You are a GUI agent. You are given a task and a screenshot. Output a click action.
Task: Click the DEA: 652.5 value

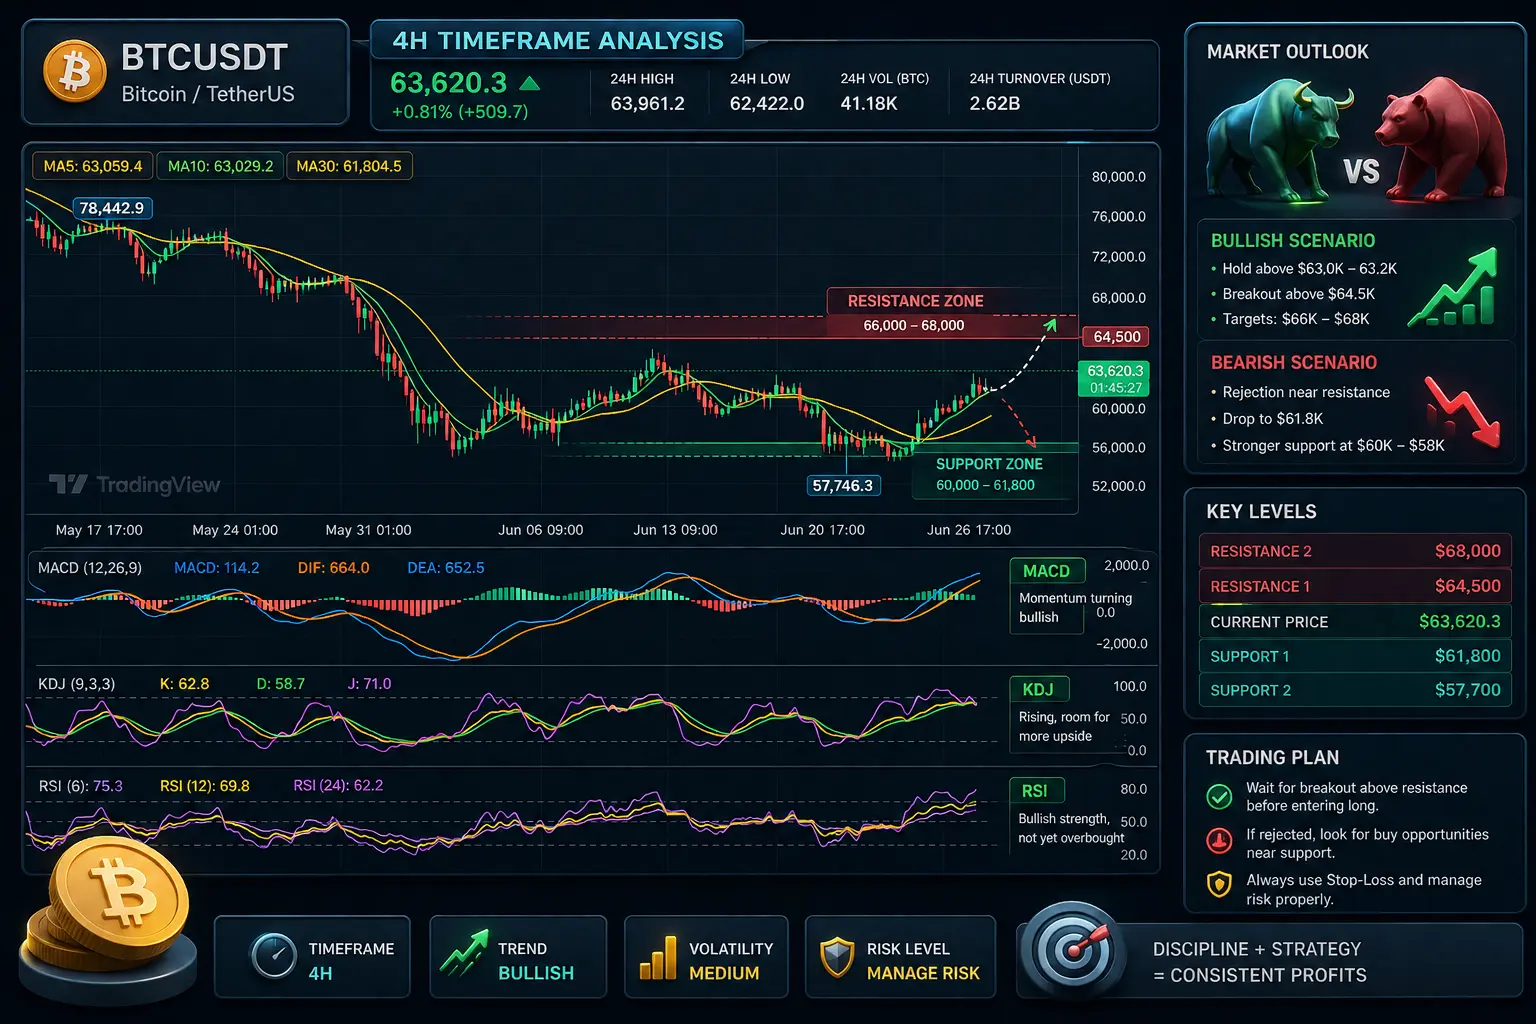[x=445, y=568]
